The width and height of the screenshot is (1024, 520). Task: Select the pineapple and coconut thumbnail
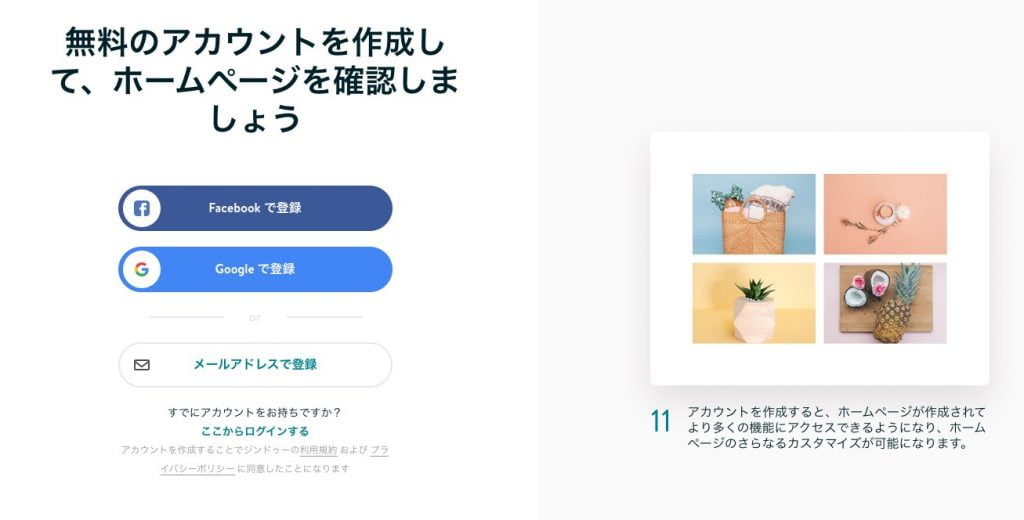(x=885, y=303)
